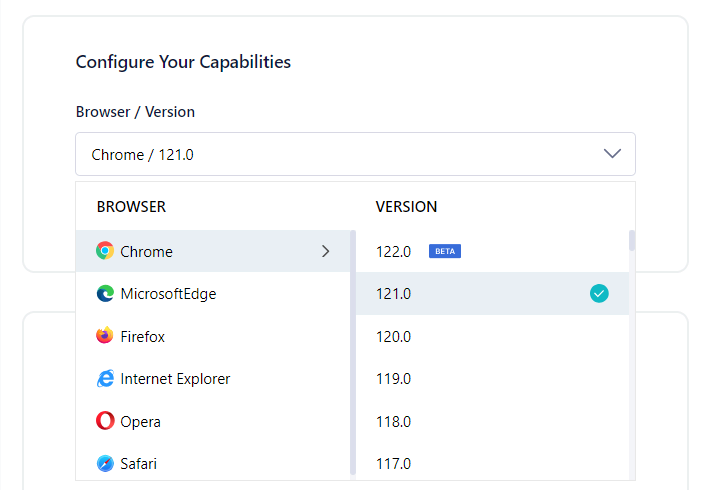Click the Internet Explorer logo icon
The image size is (721, 490).
(105, 378)
